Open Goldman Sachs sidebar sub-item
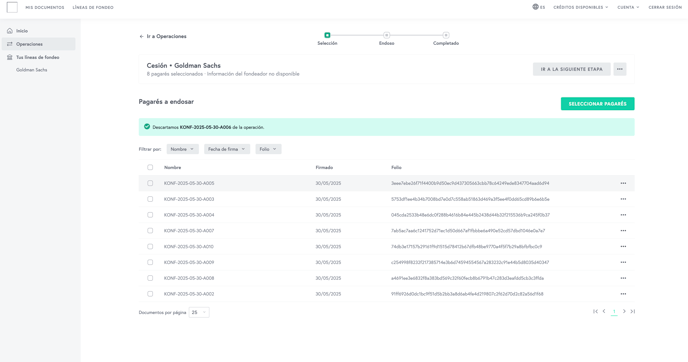 [x=32, y=70]
